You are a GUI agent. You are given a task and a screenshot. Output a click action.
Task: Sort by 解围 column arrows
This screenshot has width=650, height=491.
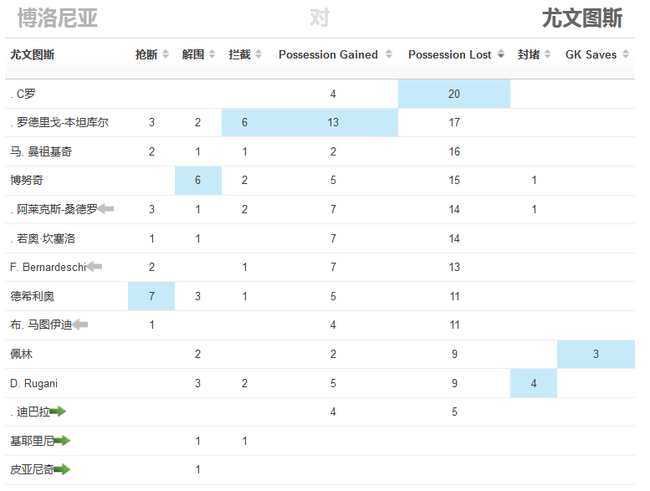click(212, 54)
